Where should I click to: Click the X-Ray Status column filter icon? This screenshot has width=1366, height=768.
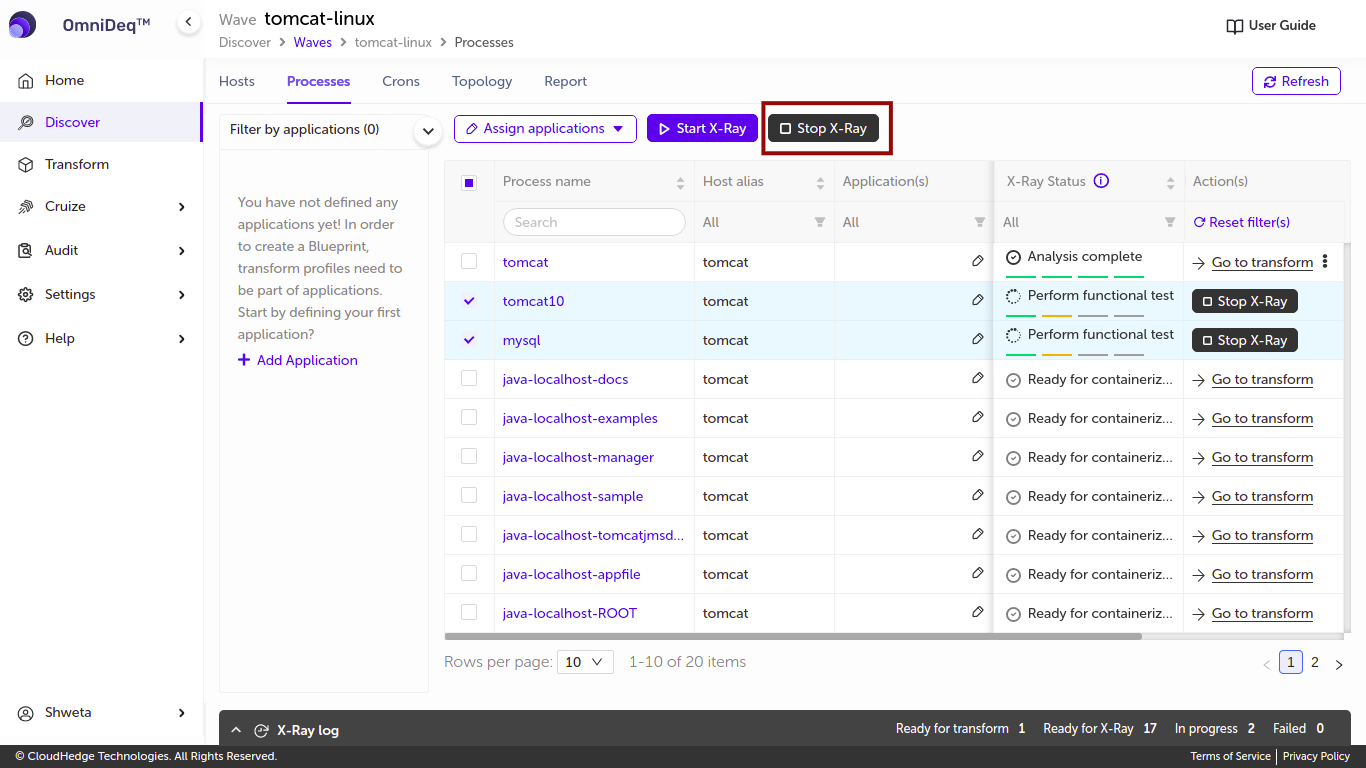pos(1169,222)
